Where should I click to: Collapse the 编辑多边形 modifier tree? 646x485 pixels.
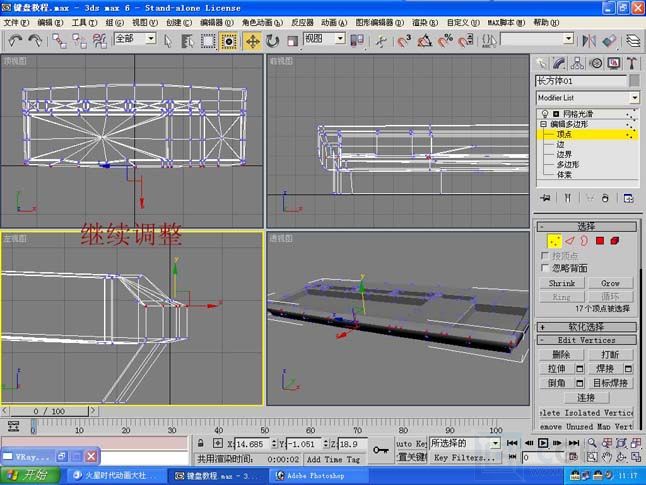coord(543,124)
